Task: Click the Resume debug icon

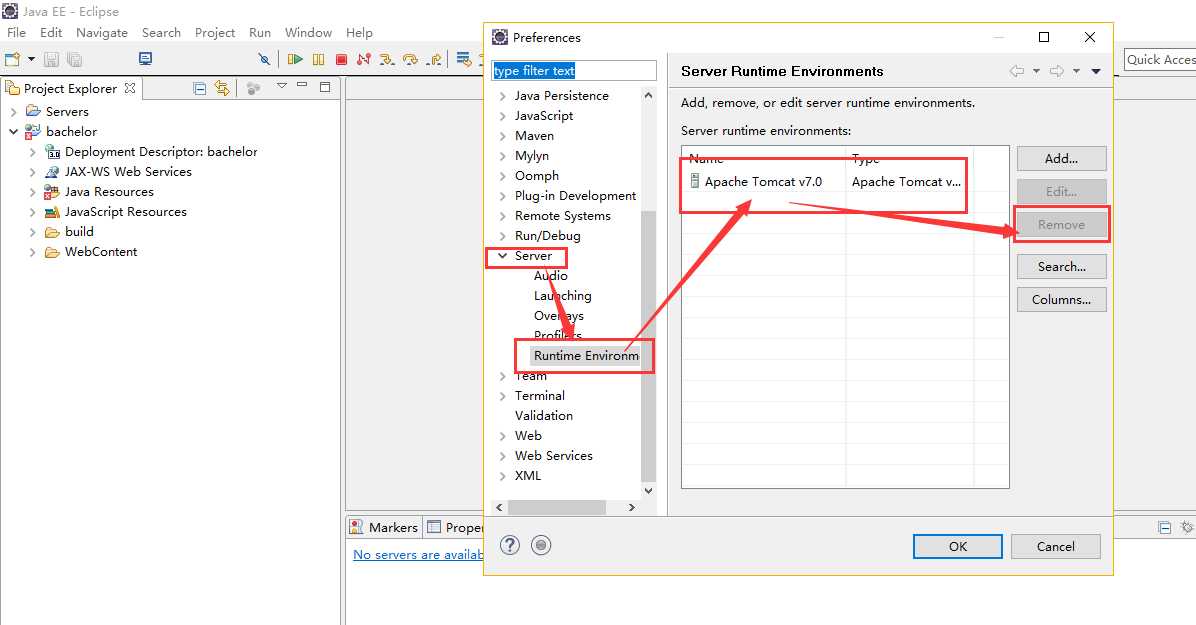Action: (x=295, y=59)
